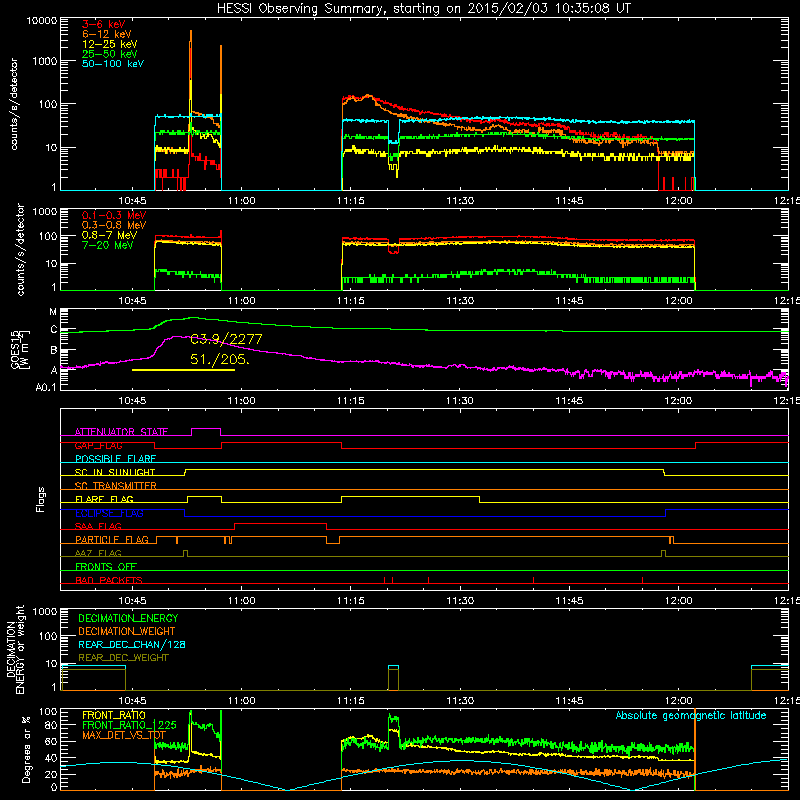
Task: Click the SC_TRANSMITTER flag label
Action: (x=116, y=485)
